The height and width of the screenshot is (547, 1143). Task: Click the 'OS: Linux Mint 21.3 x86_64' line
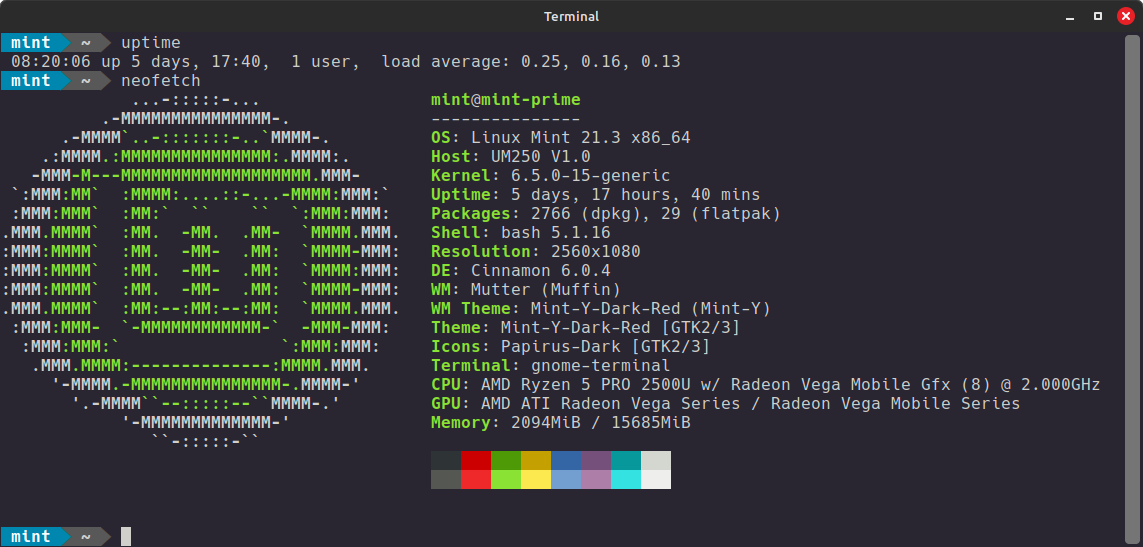tap(561, 137)
